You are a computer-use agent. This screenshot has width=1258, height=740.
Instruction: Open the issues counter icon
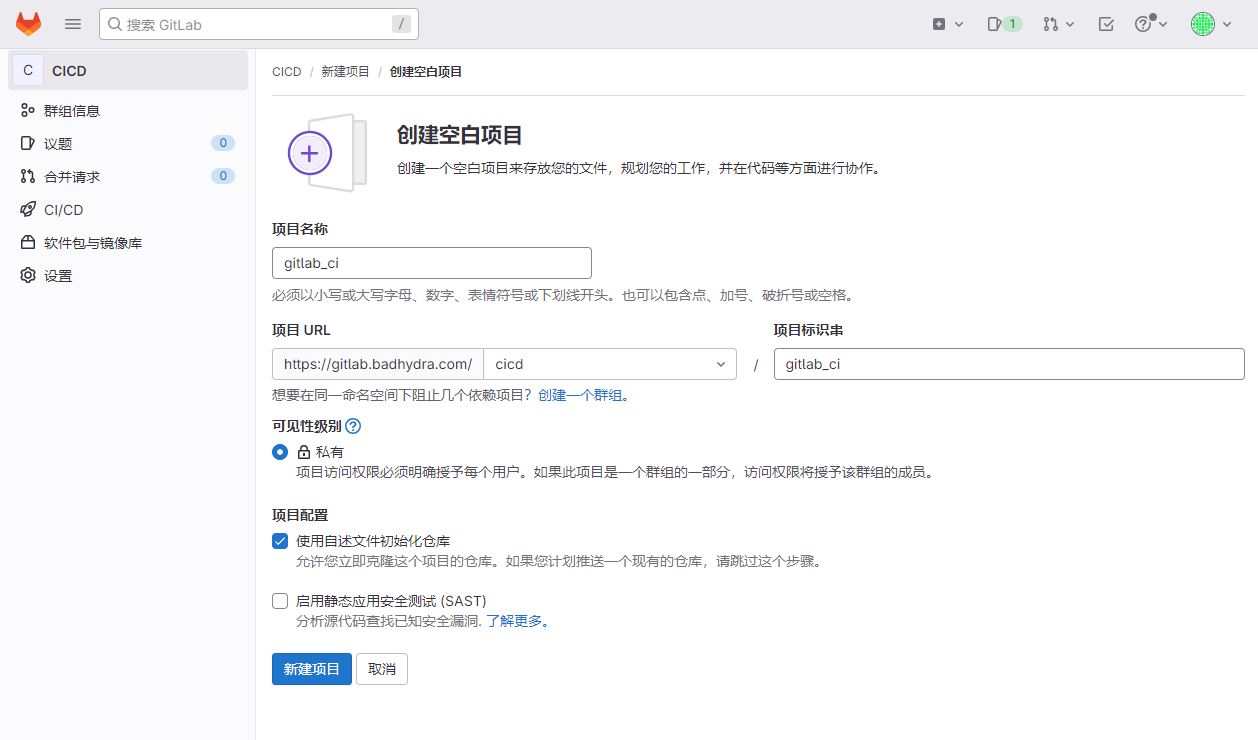point(1004,24)
